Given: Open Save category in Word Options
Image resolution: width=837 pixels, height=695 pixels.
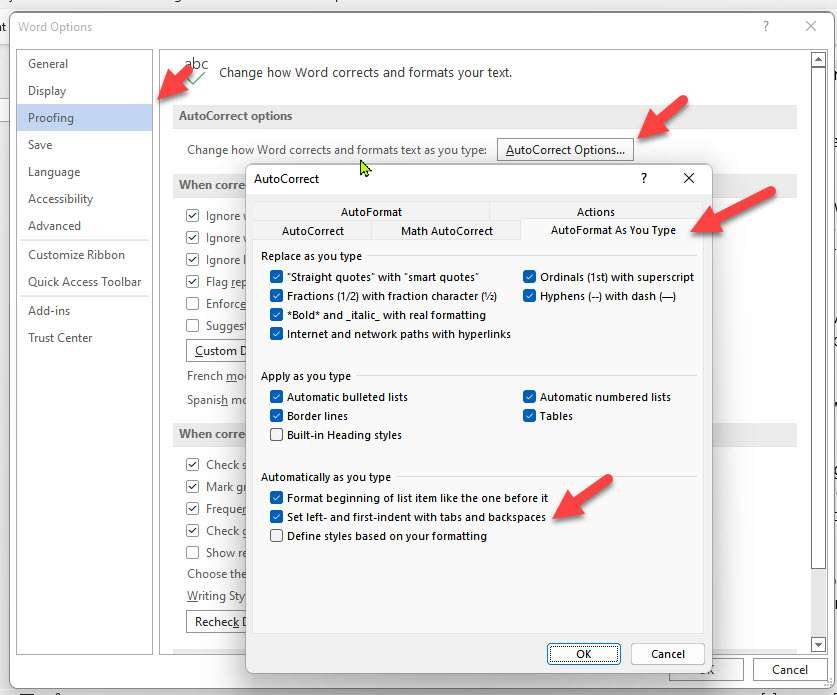Looking at the screenshot, I should pyautogui.click(x=84, y=145).
